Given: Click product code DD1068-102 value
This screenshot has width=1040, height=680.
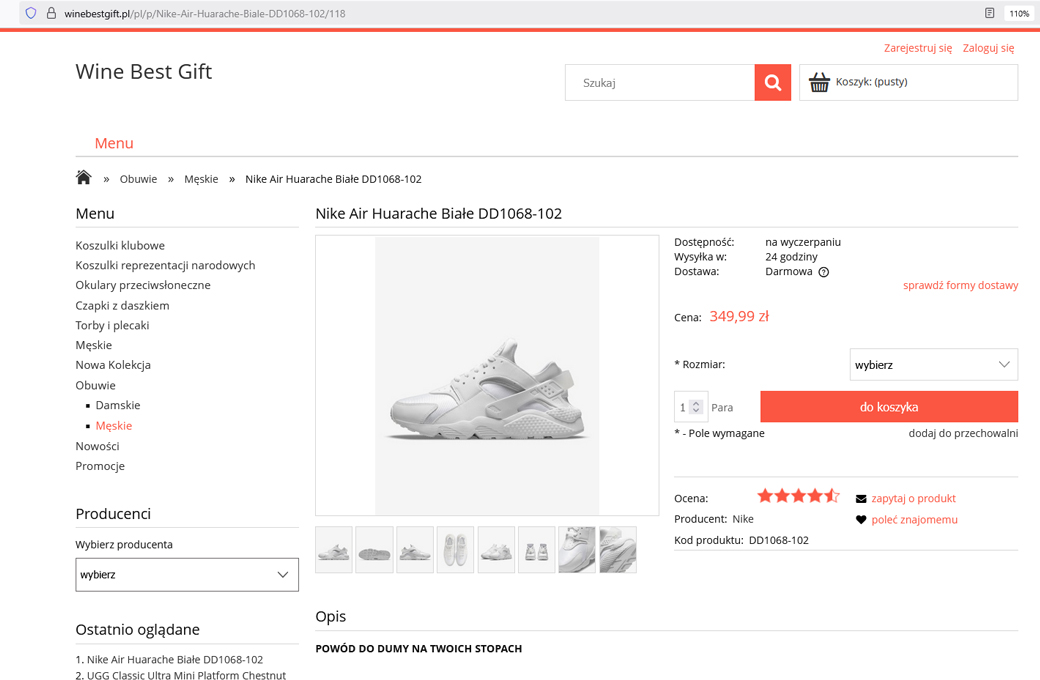Looking at the screenshot, I should pyautogui.click(x=779, y=540).
